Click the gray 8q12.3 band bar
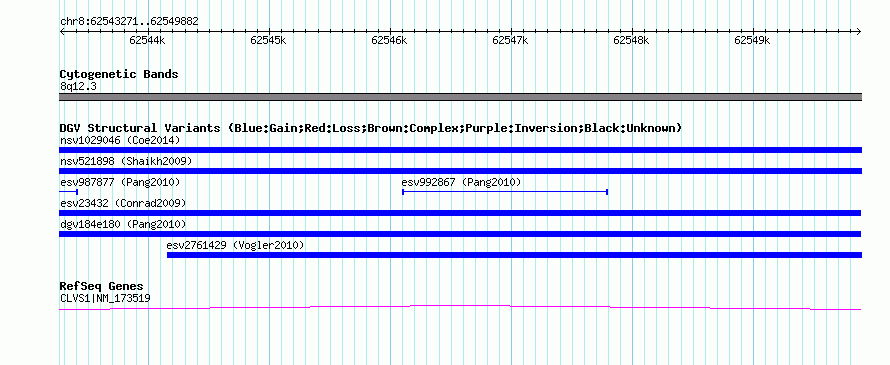Viewport: 890px width, 365px height. click(460, 97)
